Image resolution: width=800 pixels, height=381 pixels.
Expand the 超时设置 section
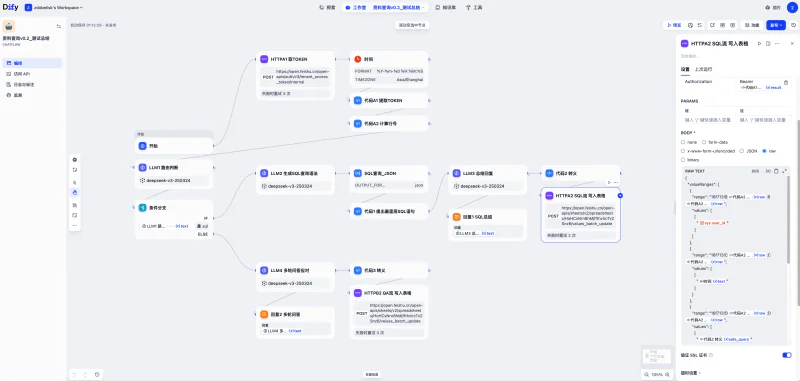pyautogui.click(x=691, y=373)
